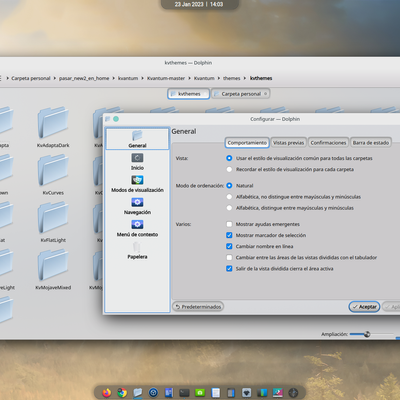Expand breadcrumb arrow before themes
This screenshot has width=400, height=400.
219,78
